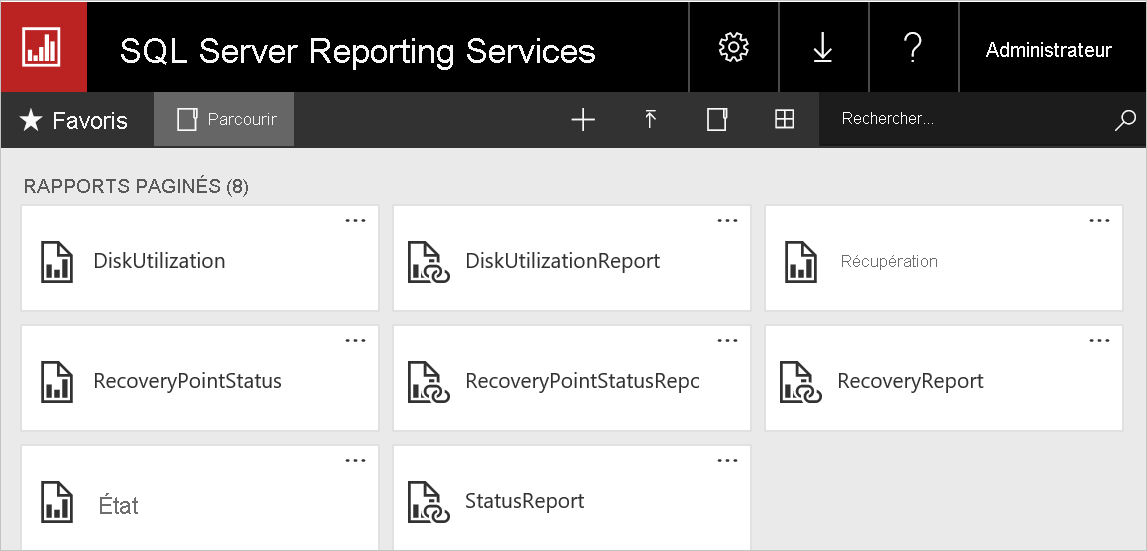Image resolution: width=1147 pixels, height=551 pixels.
Task: Click the tiles grid view icon
Action: pyautogui.click(x=785, y=120)
